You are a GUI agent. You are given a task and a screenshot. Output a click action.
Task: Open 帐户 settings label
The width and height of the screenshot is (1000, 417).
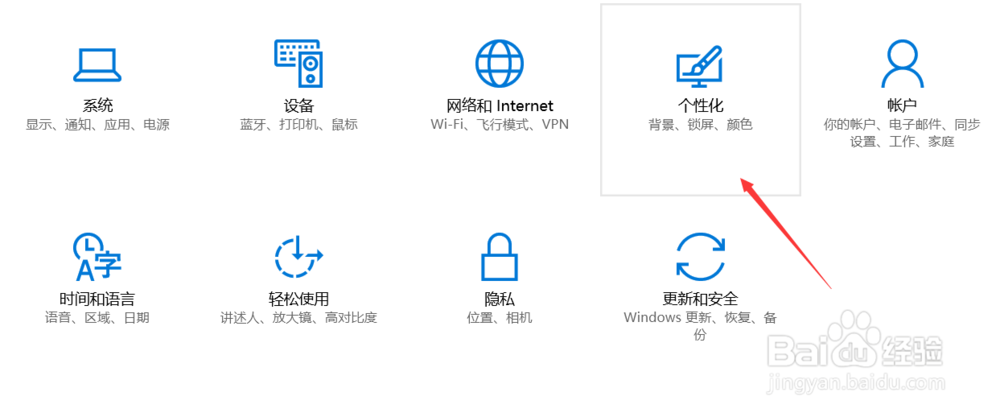902,105
